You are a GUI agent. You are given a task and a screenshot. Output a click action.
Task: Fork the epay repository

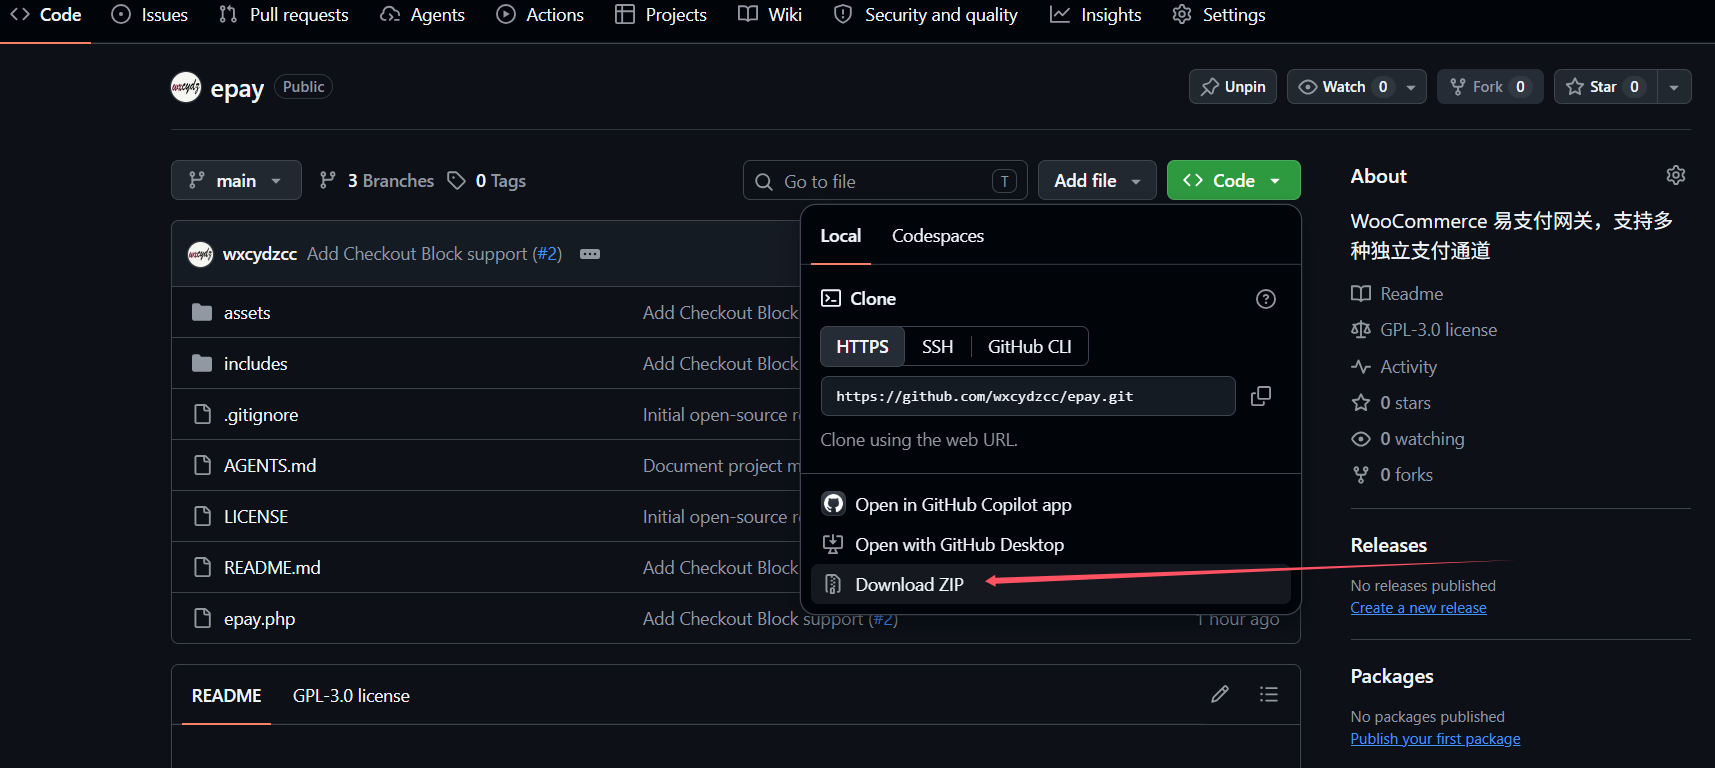pos(1490,87)
